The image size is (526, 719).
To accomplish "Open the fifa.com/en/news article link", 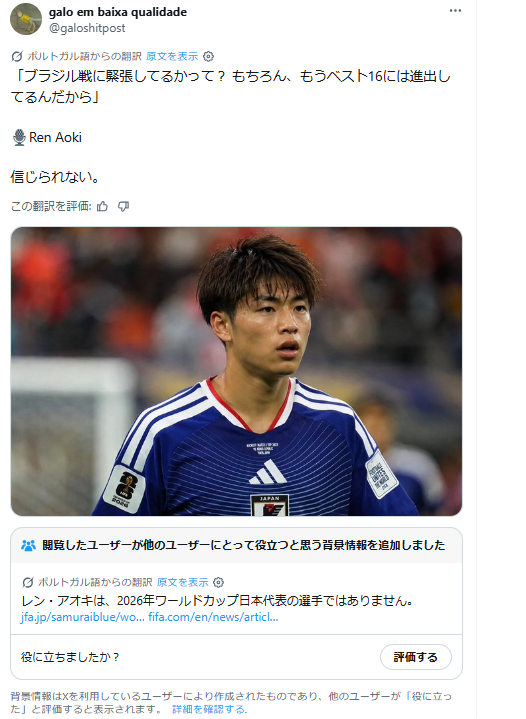I will click(213, 617).
